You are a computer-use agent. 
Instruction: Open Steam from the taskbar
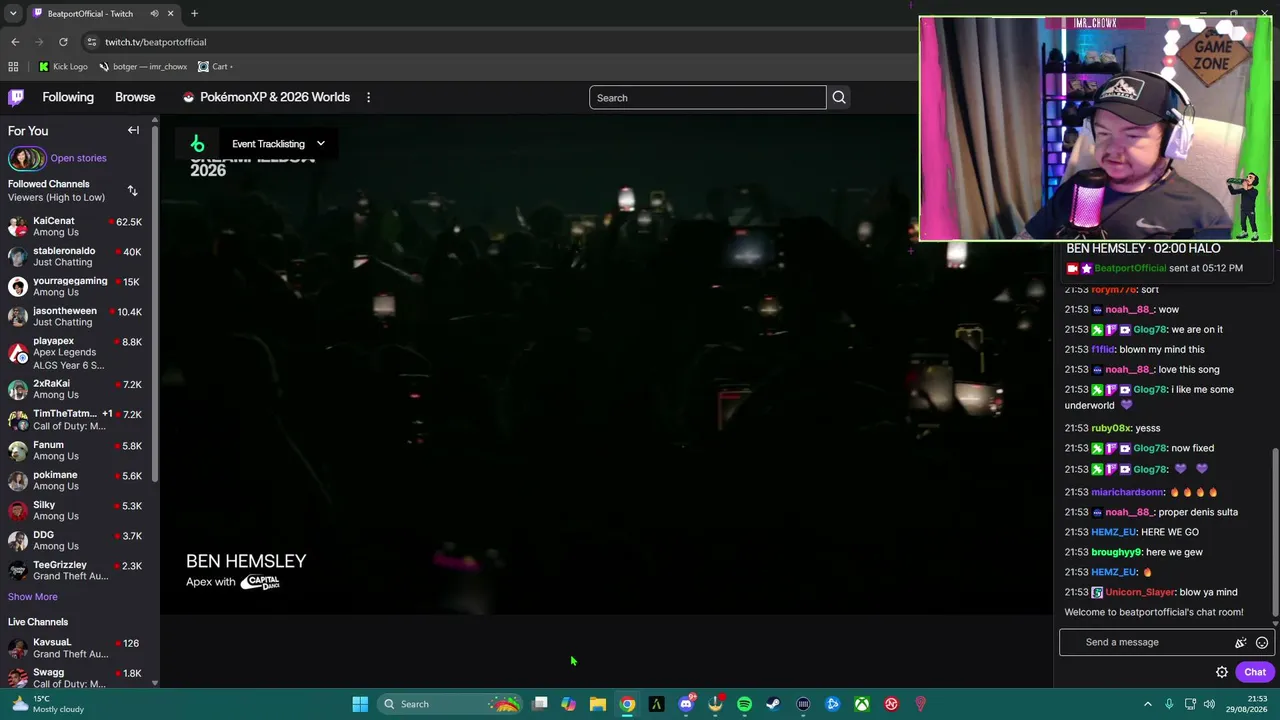point(773,704)
